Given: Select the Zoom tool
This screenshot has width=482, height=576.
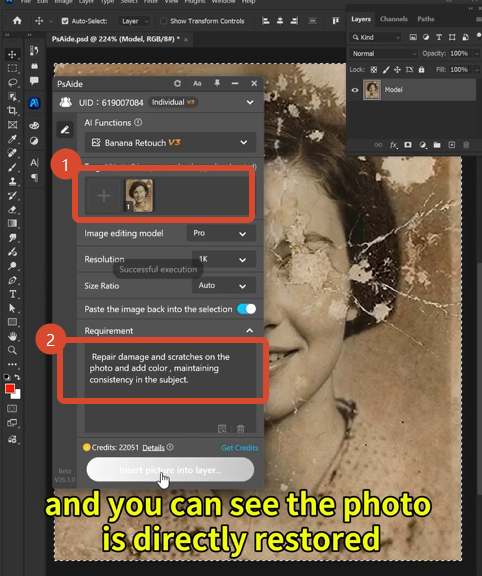Looking at the screenshot, I should click(x=12, y=350).
